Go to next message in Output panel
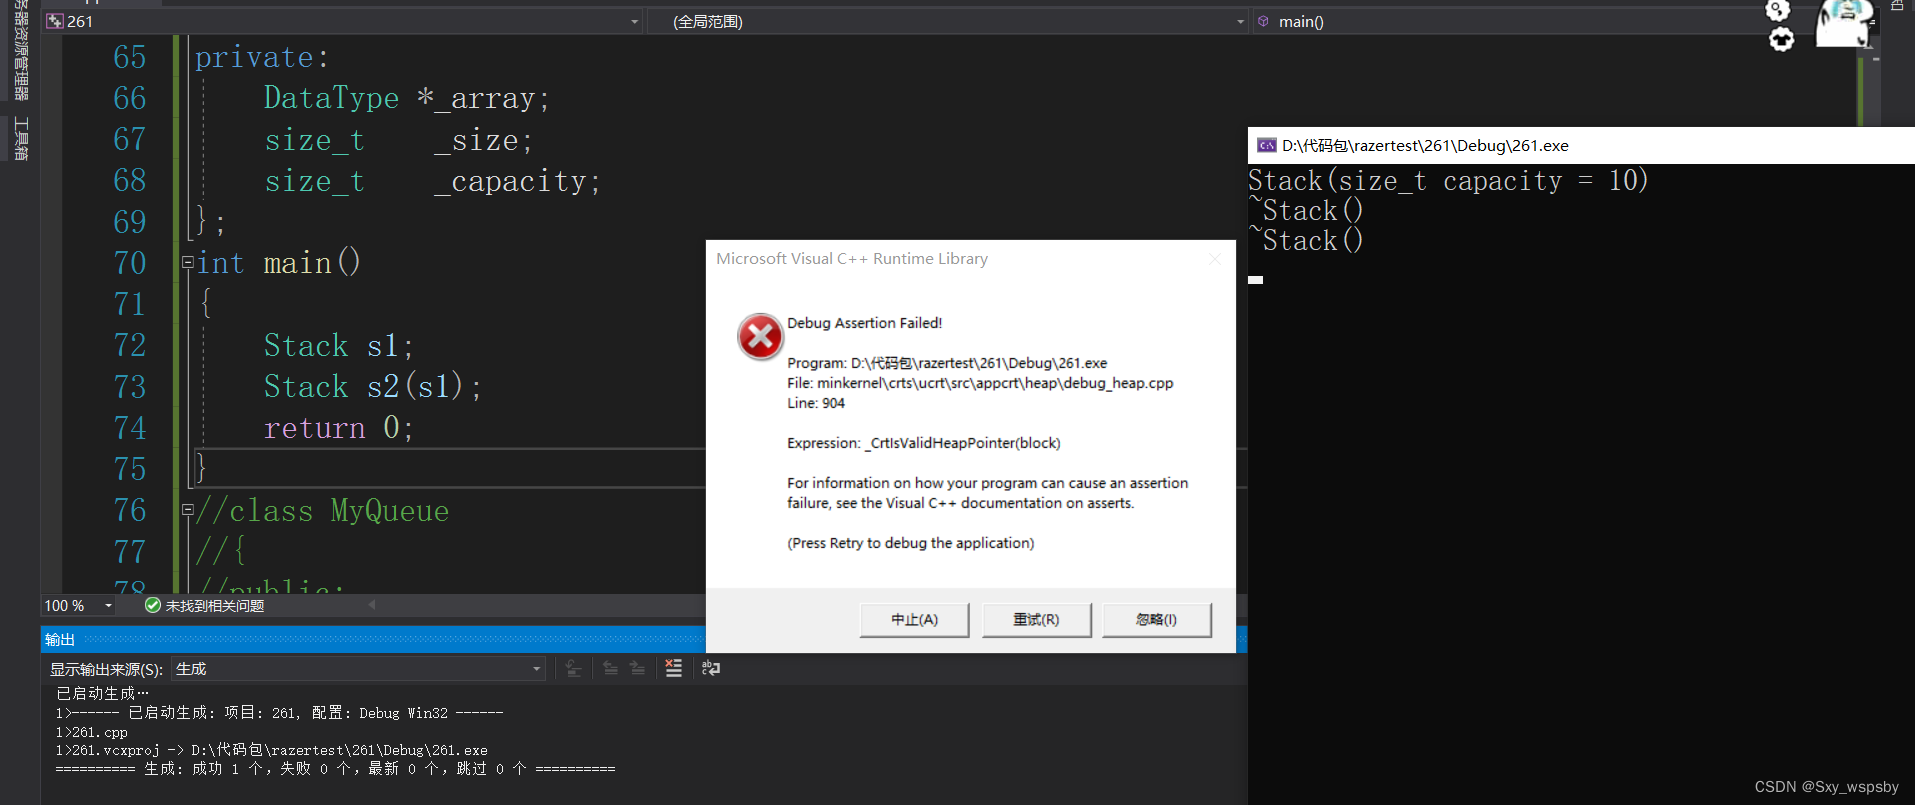 (637, 668)
